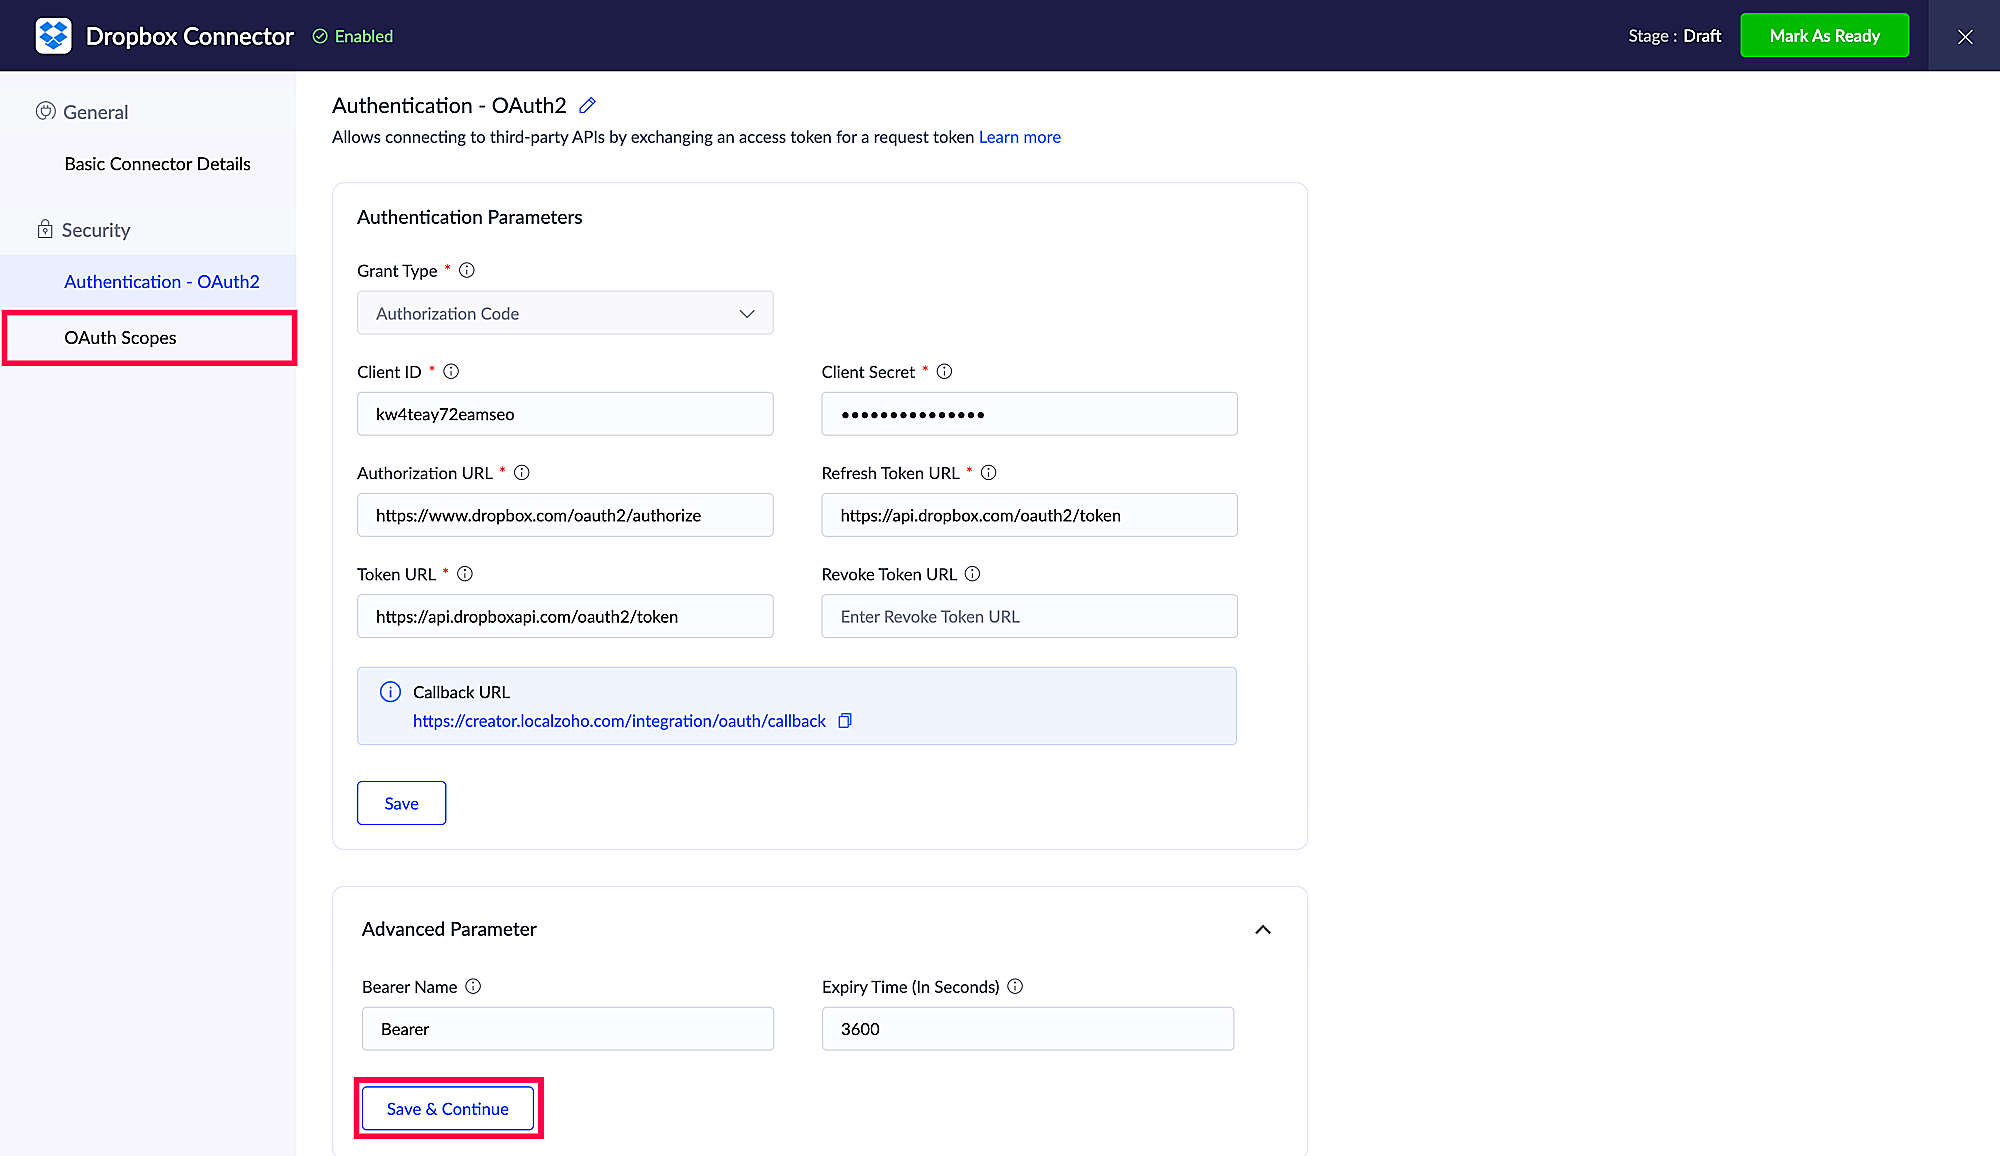2000x1156 pixels.
Task: Click the Mark As Ready button
Action: click(x=1824, y=36)
